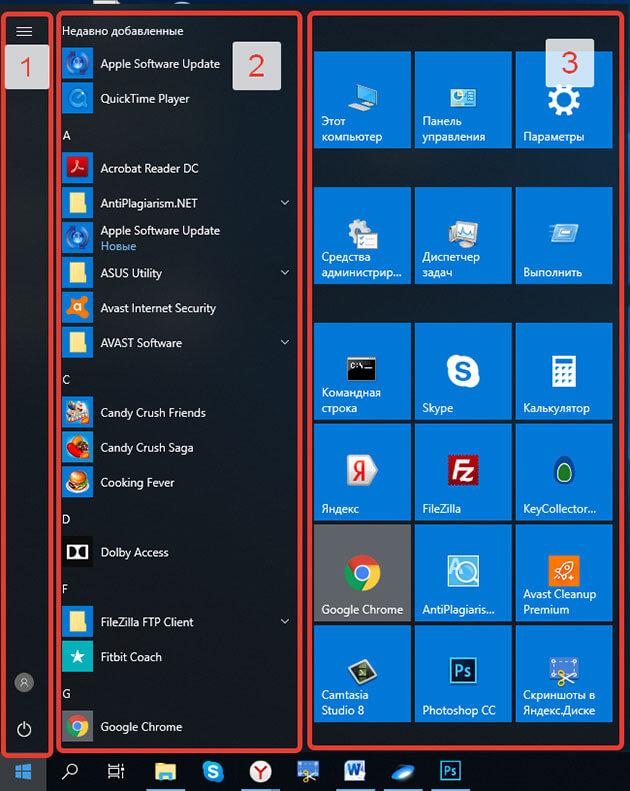The image size is (630, 791).
Task: Open the AntiPlagiarism tile
Action: (x=463, y=573)
